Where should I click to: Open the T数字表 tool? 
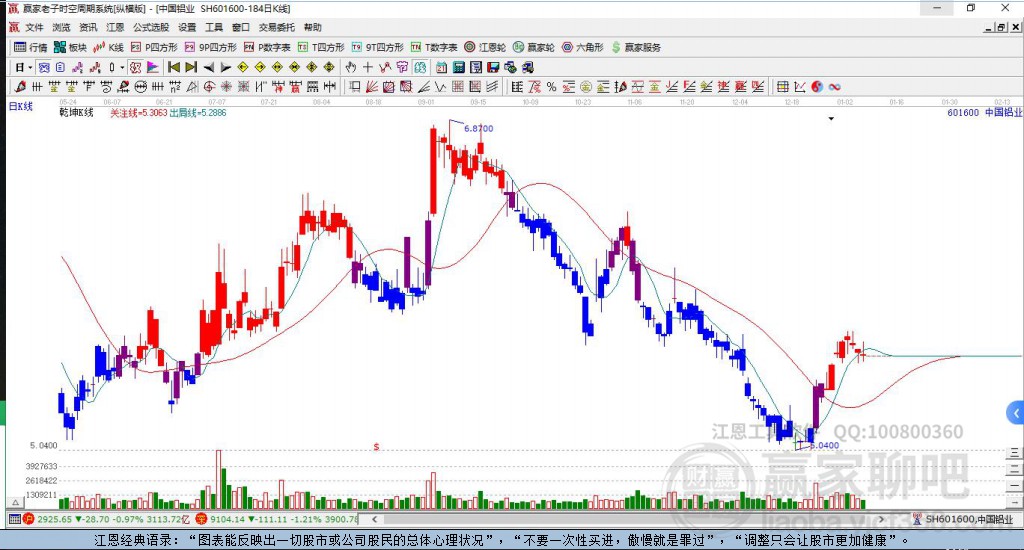[x=434, y=47]
